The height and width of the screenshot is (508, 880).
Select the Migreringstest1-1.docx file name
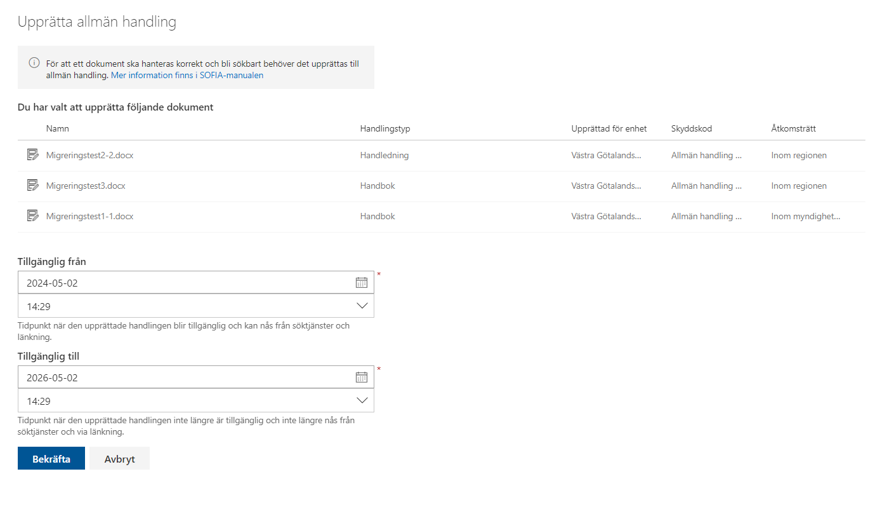pos(89,216)
